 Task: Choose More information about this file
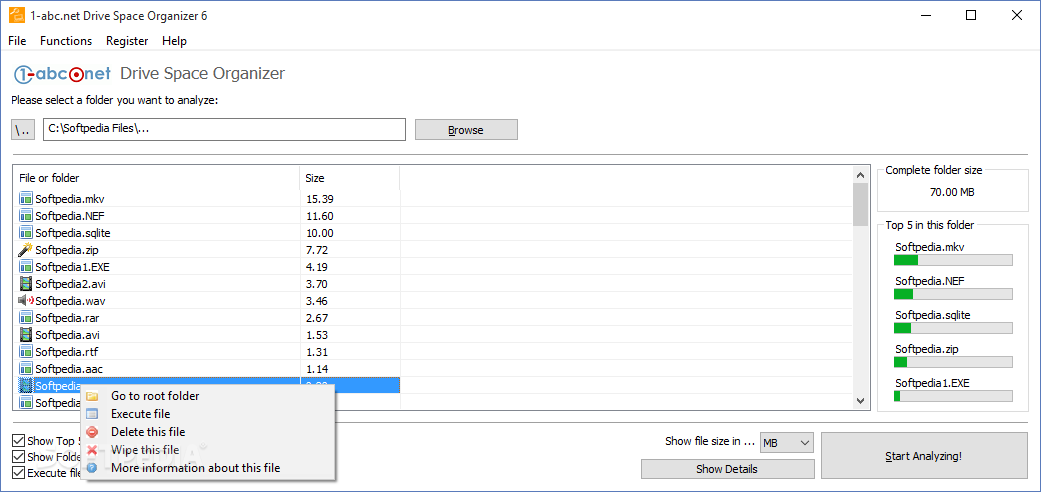click(208, 467)
